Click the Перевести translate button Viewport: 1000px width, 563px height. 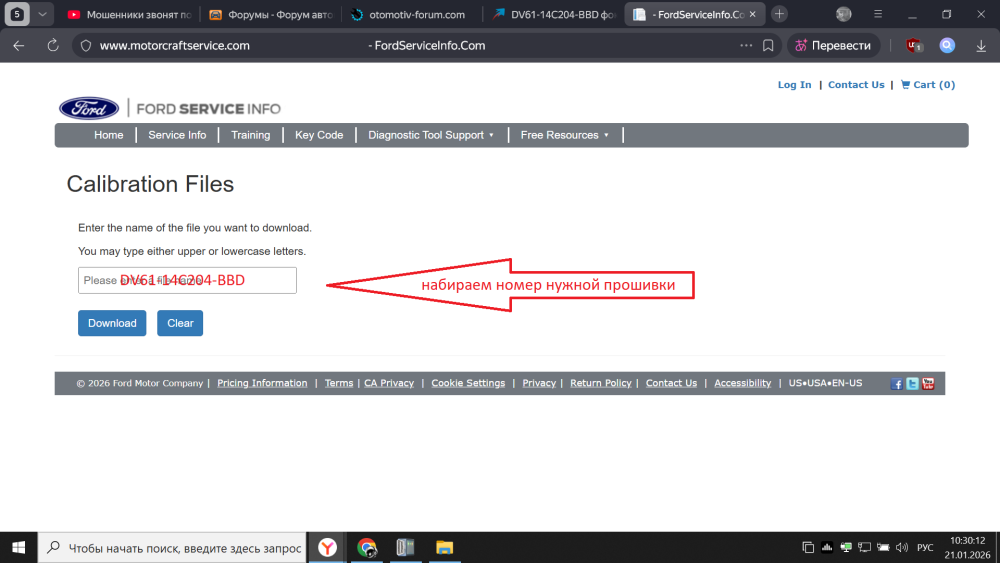834,45
